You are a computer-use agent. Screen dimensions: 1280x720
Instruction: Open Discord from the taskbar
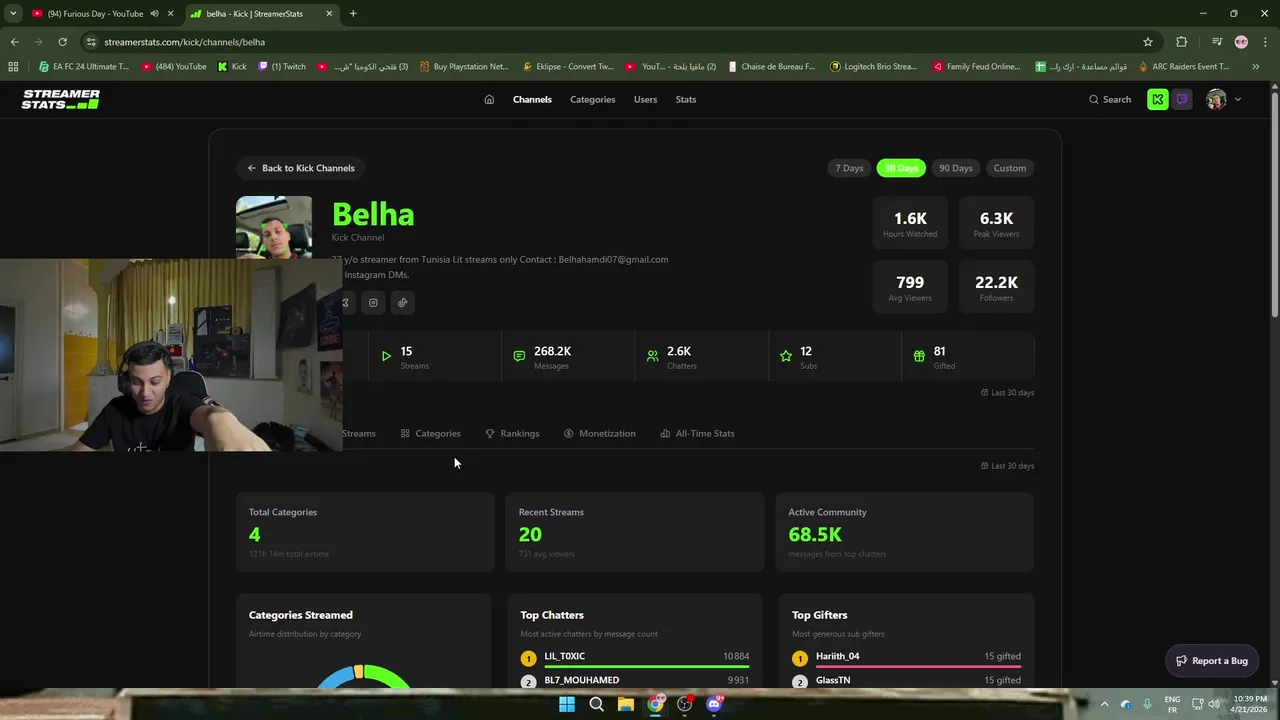[714, 704]
